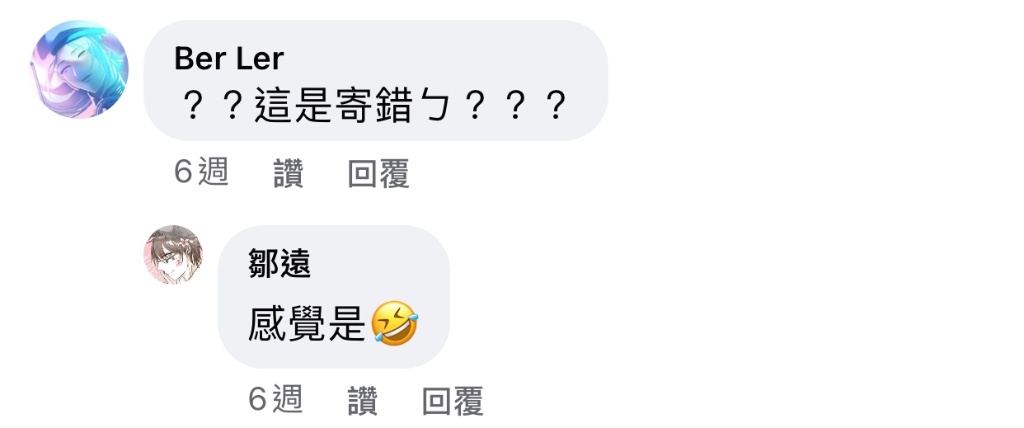
Task: Open Ber Ler's profile picture
Action: point(79,69)
